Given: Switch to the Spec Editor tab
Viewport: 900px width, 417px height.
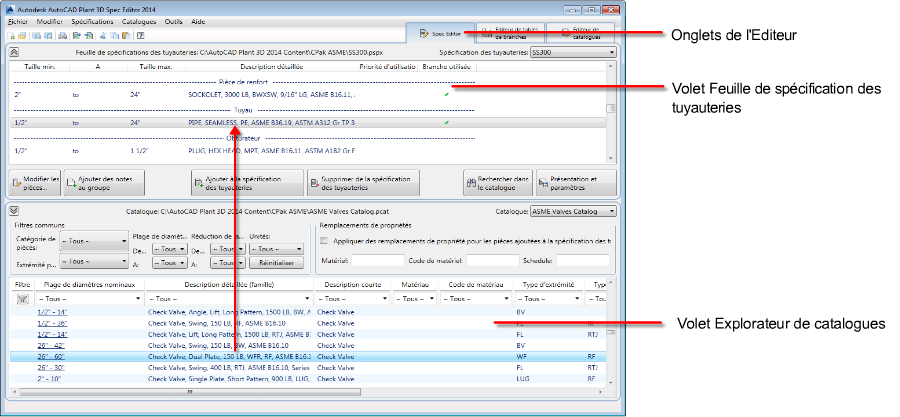Looking at the screenshot, I should point(440,34).
